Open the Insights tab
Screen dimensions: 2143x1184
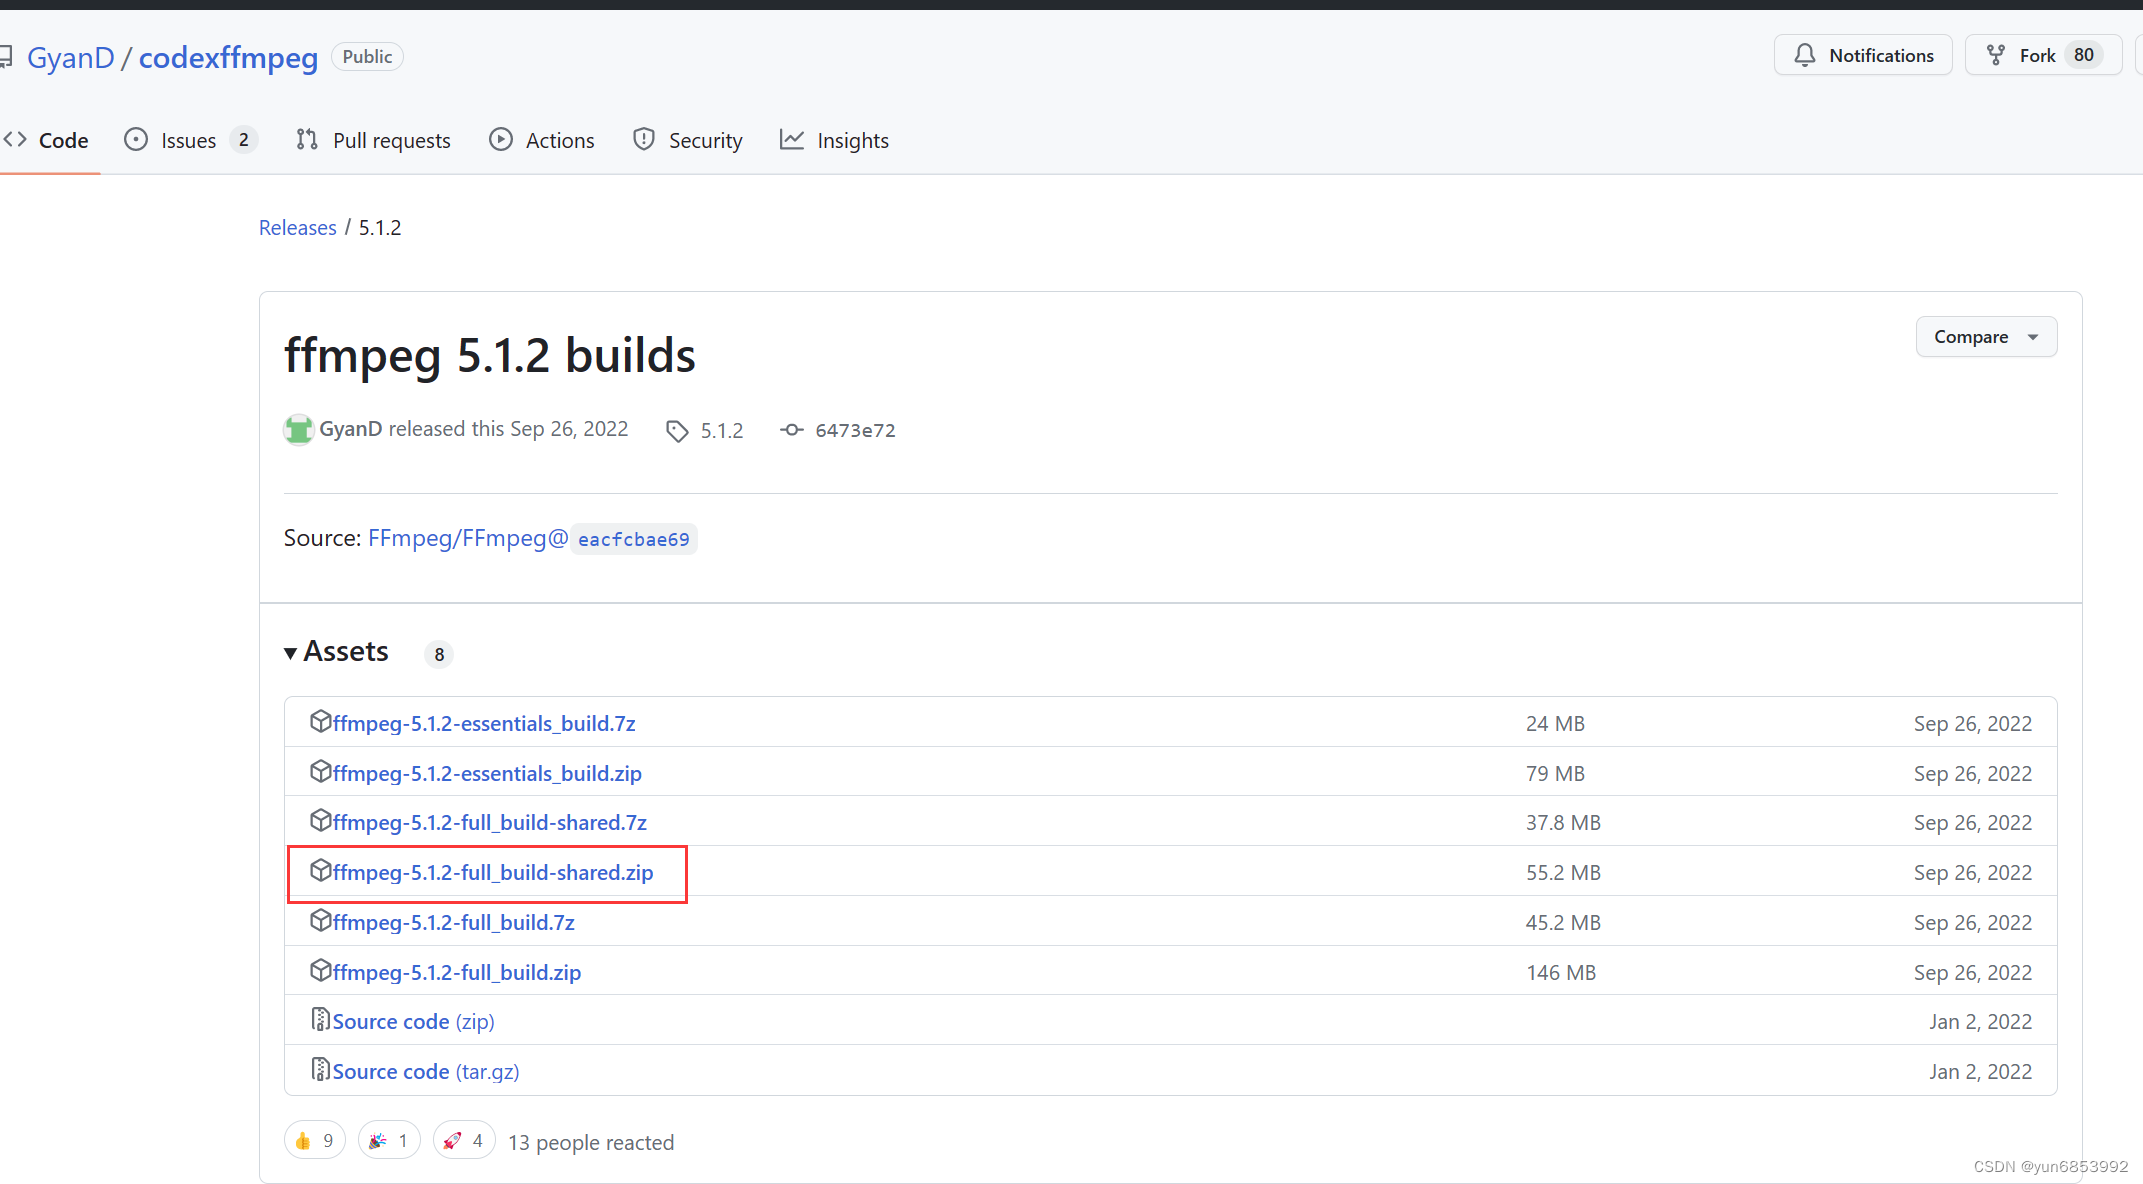(834, 141)
